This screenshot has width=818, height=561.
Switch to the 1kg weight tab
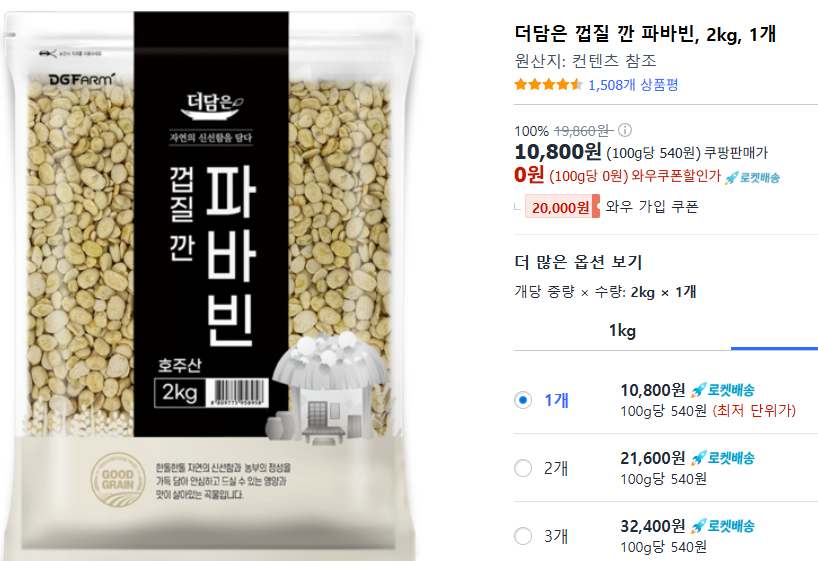622,331
